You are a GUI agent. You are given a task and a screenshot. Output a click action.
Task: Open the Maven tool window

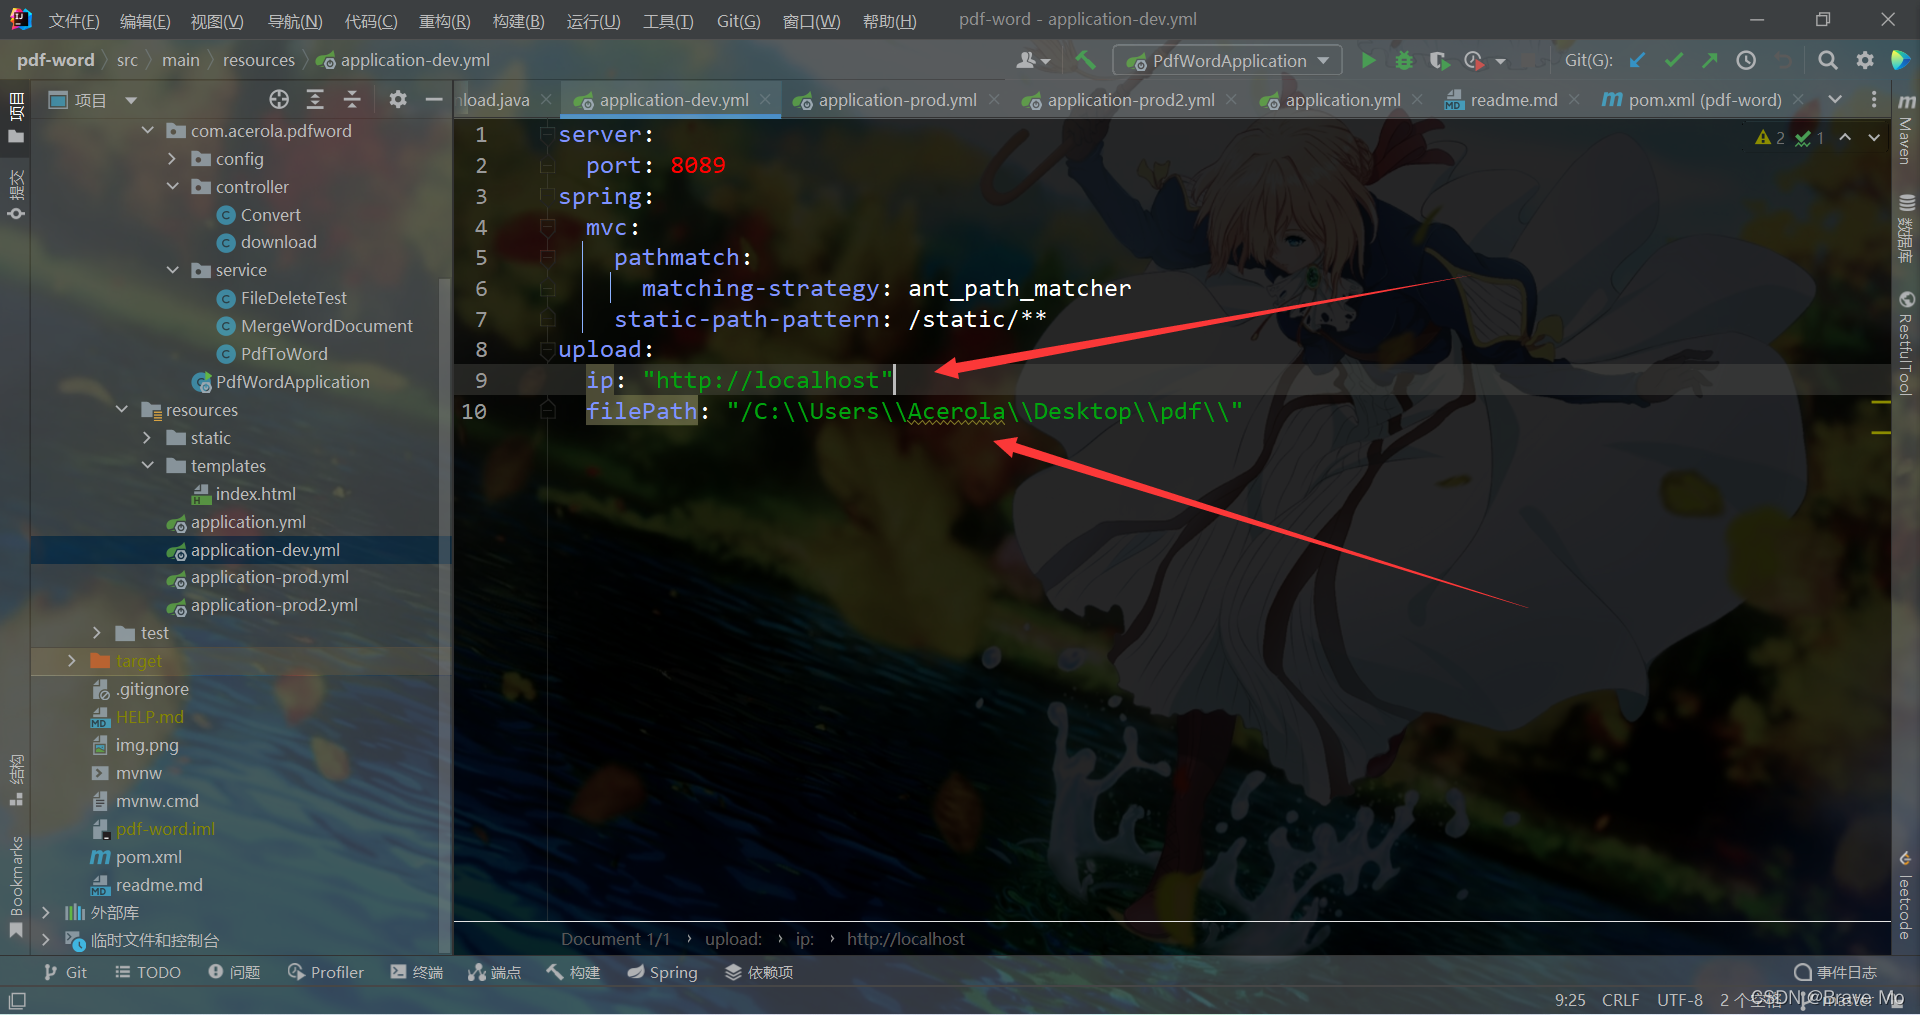pyautogui.click(x=1906, y=130)
